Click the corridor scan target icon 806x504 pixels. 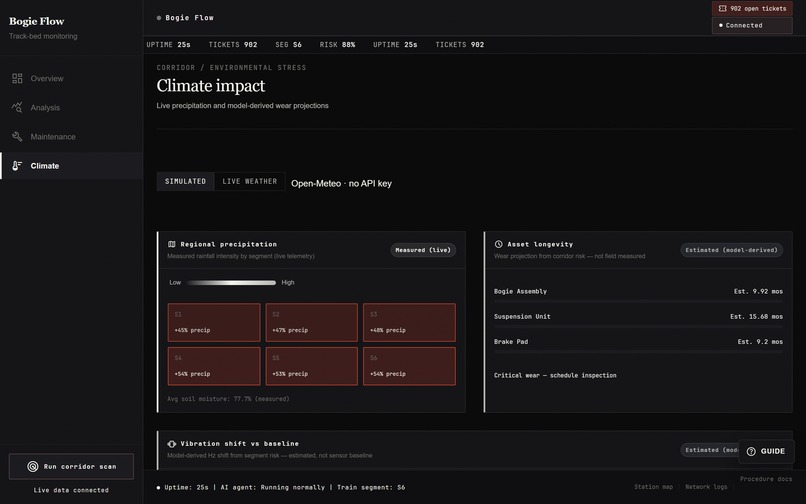point(33,466)
